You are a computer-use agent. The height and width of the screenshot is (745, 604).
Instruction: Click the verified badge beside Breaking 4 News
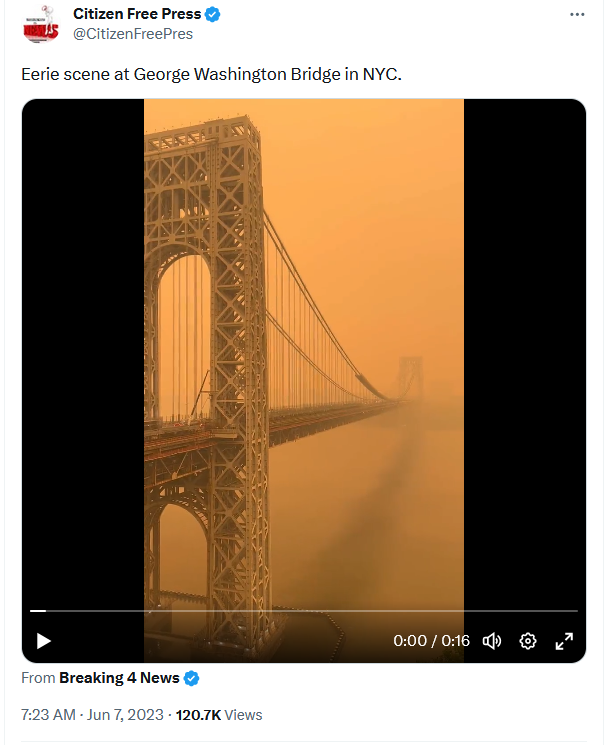point(192,678)
